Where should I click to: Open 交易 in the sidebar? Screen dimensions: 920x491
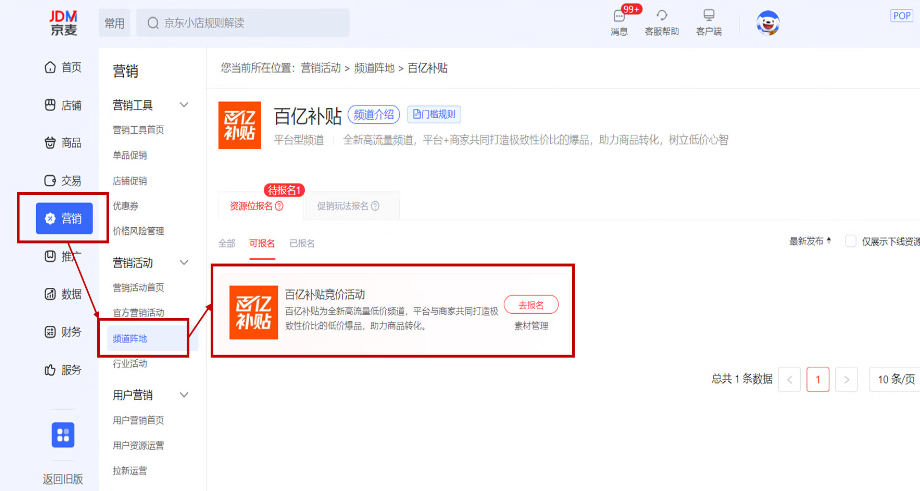click(x=63, y=181)
